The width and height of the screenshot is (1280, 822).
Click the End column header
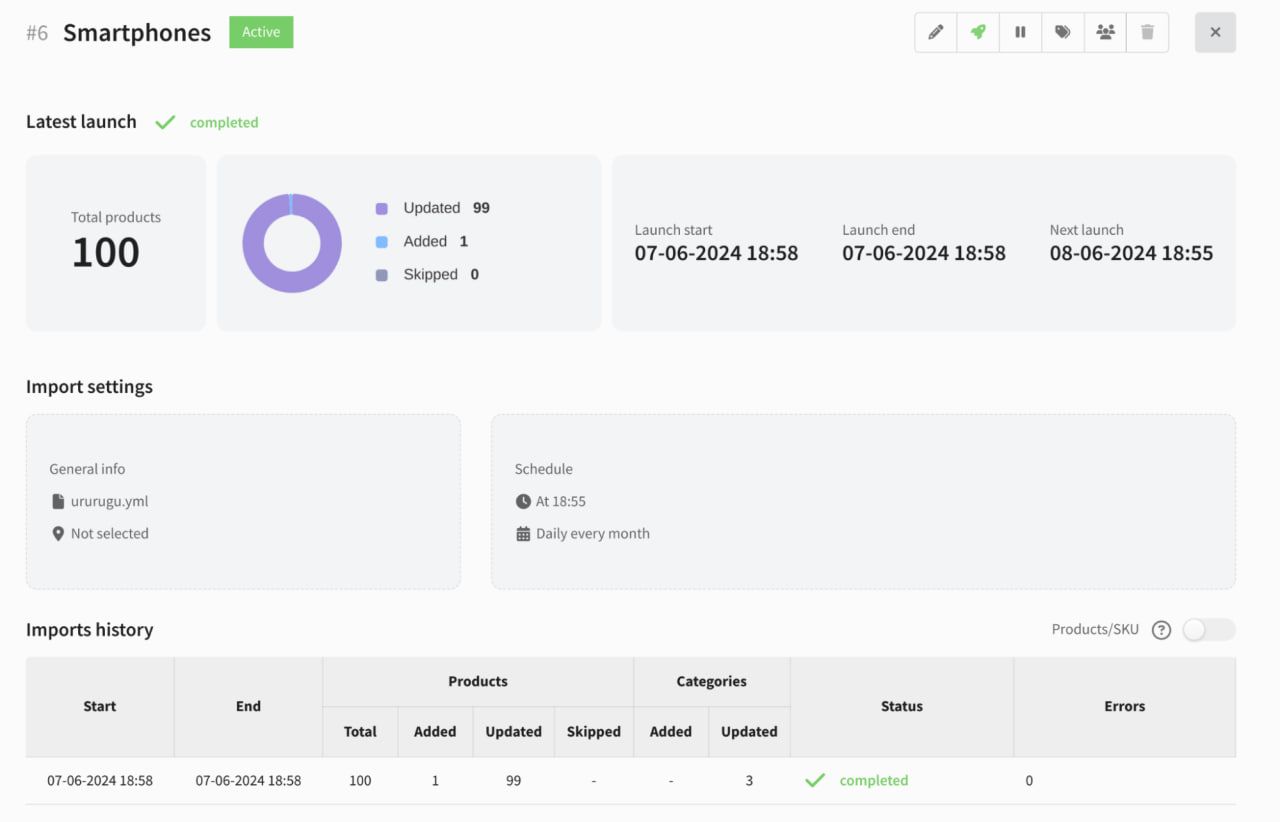coord(248,706)
